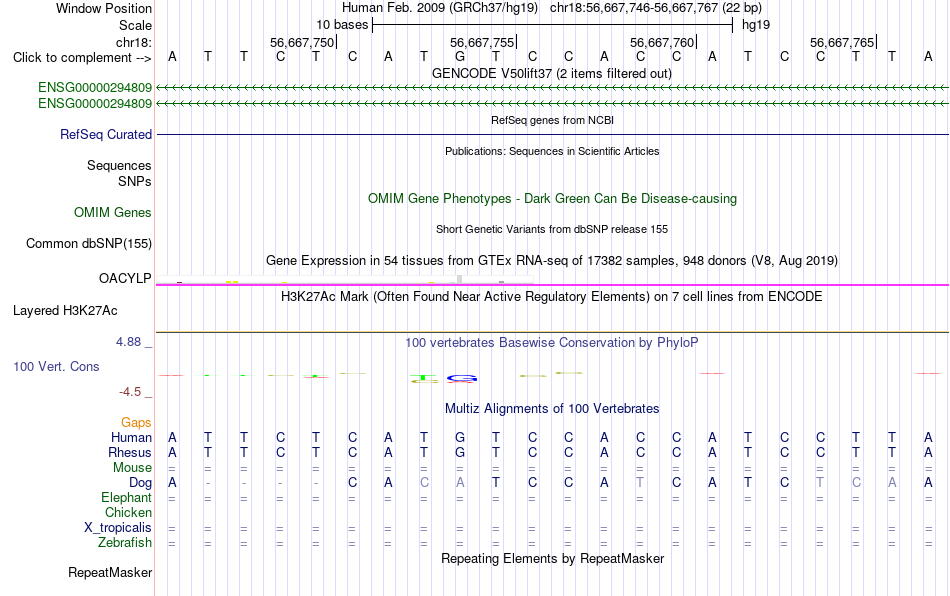This screenshot has width=950, height=596.
Task: Click the 56,667,760 coordinate marker
Action: (662, 42)
